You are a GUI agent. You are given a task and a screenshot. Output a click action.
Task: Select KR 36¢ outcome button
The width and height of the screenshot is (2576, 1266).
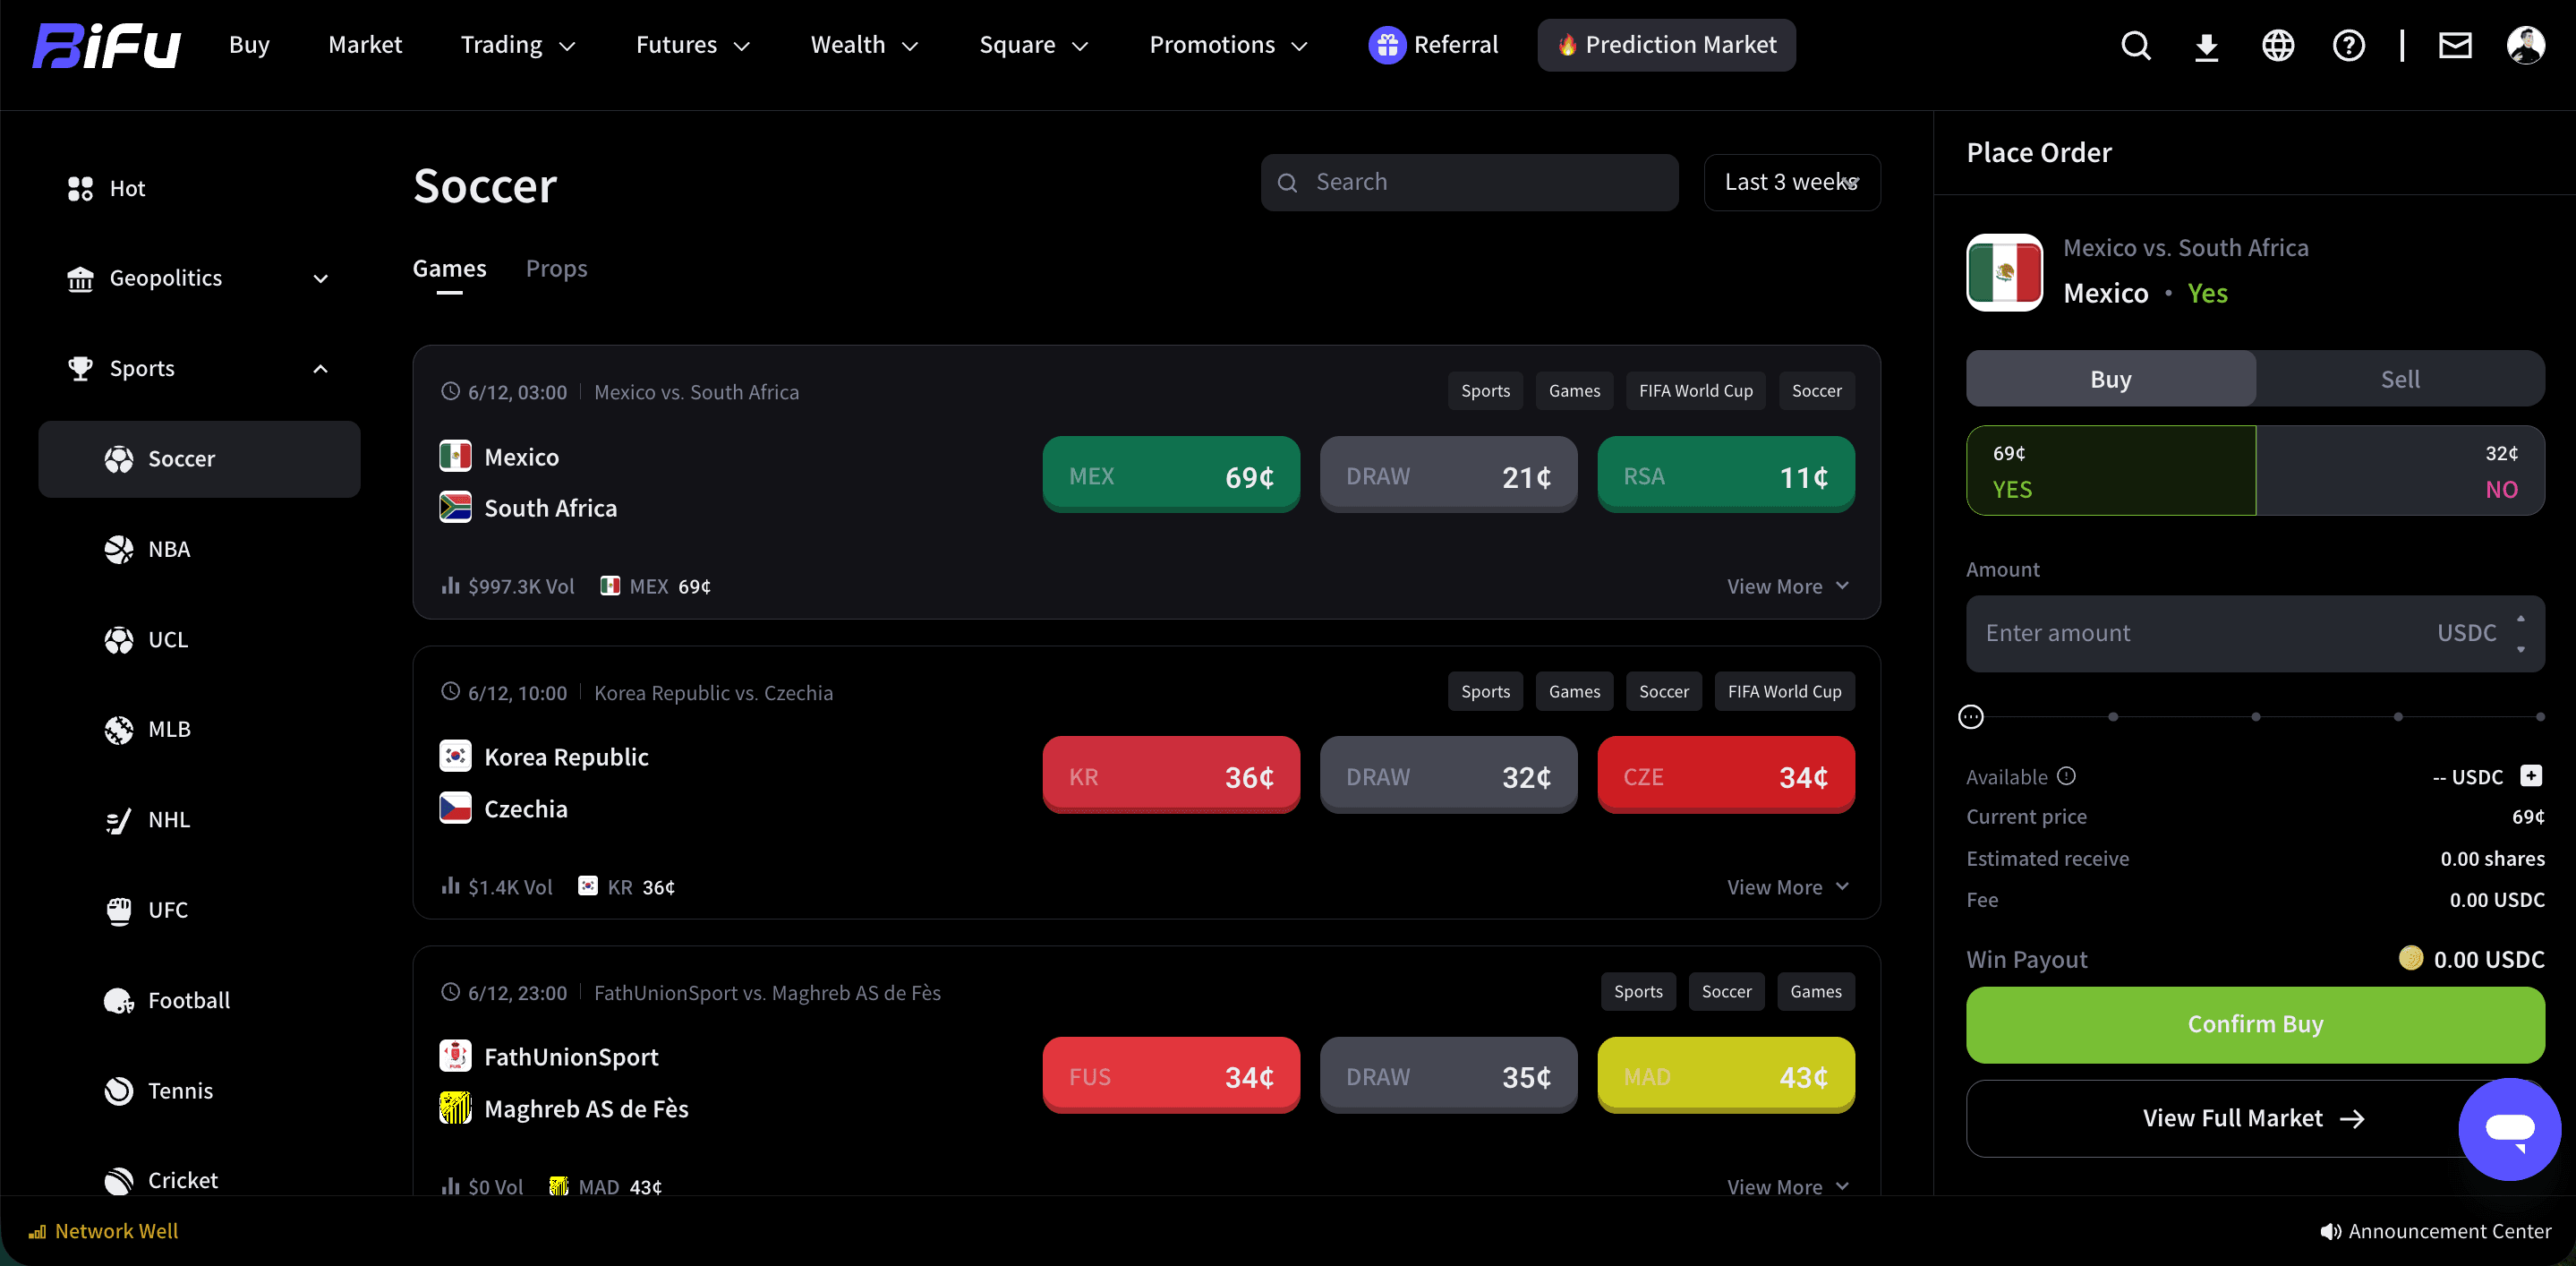[x=1171, y=775]
